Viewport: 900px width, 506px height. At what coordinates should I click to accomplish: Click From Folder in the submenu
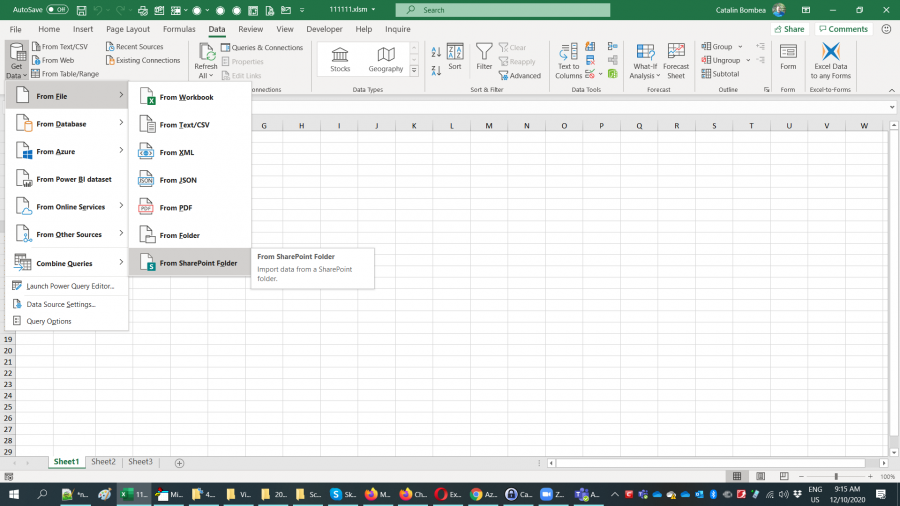190,235
